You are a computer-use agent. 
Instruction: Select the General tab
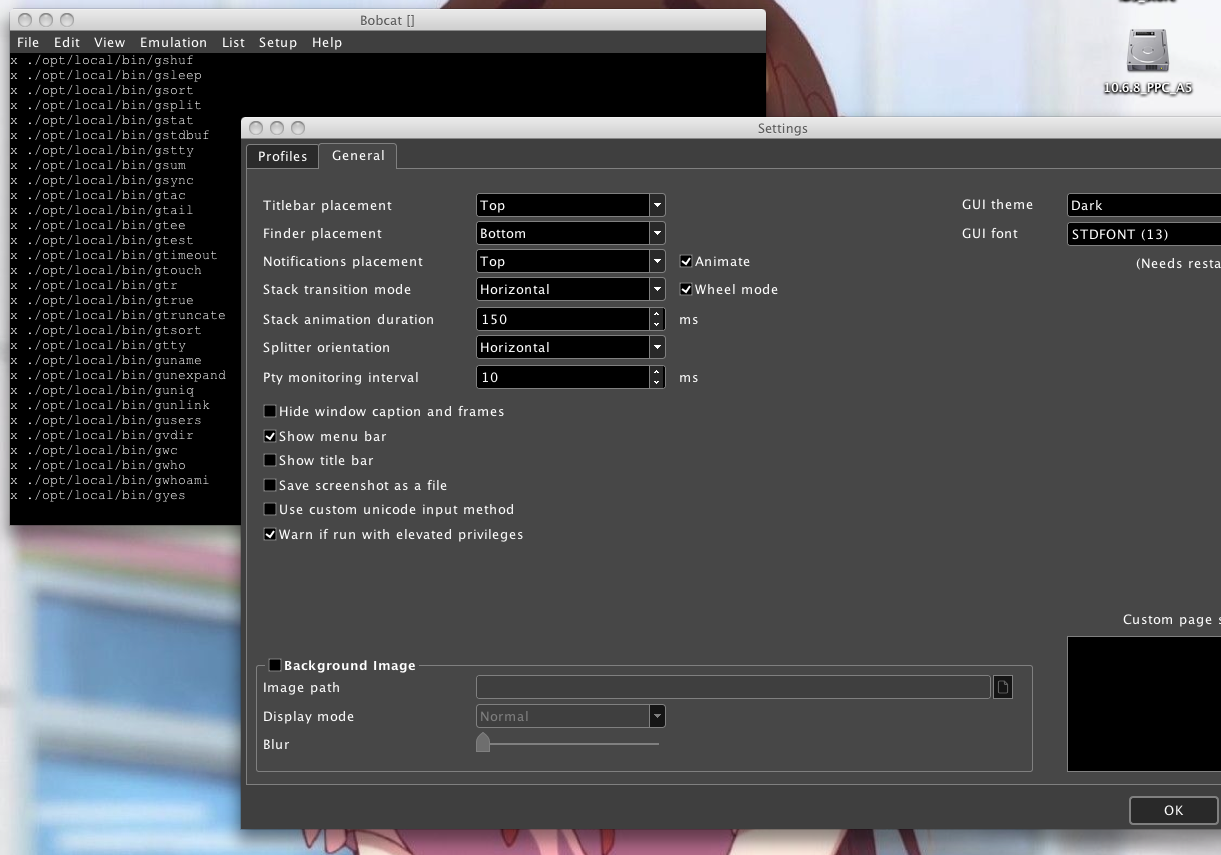click(358, 155)
